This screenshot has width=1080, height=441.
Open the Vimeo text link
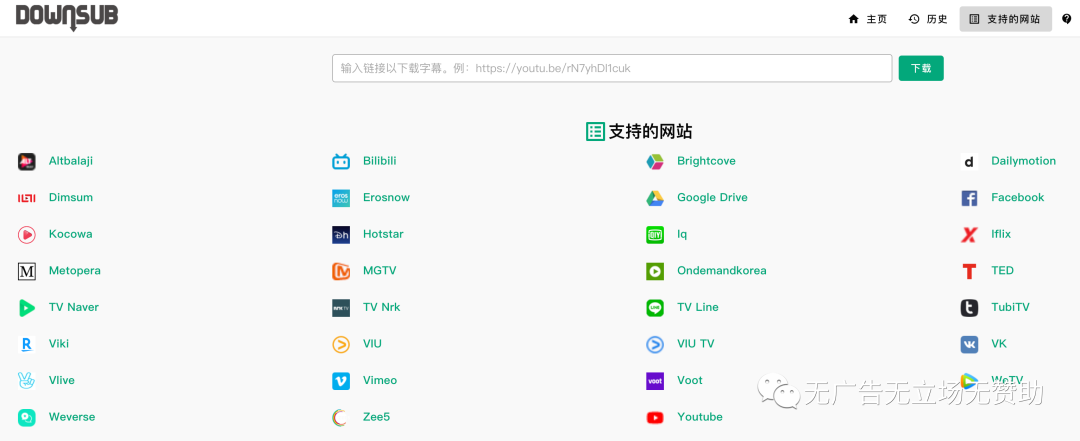[x=380, y=380]
